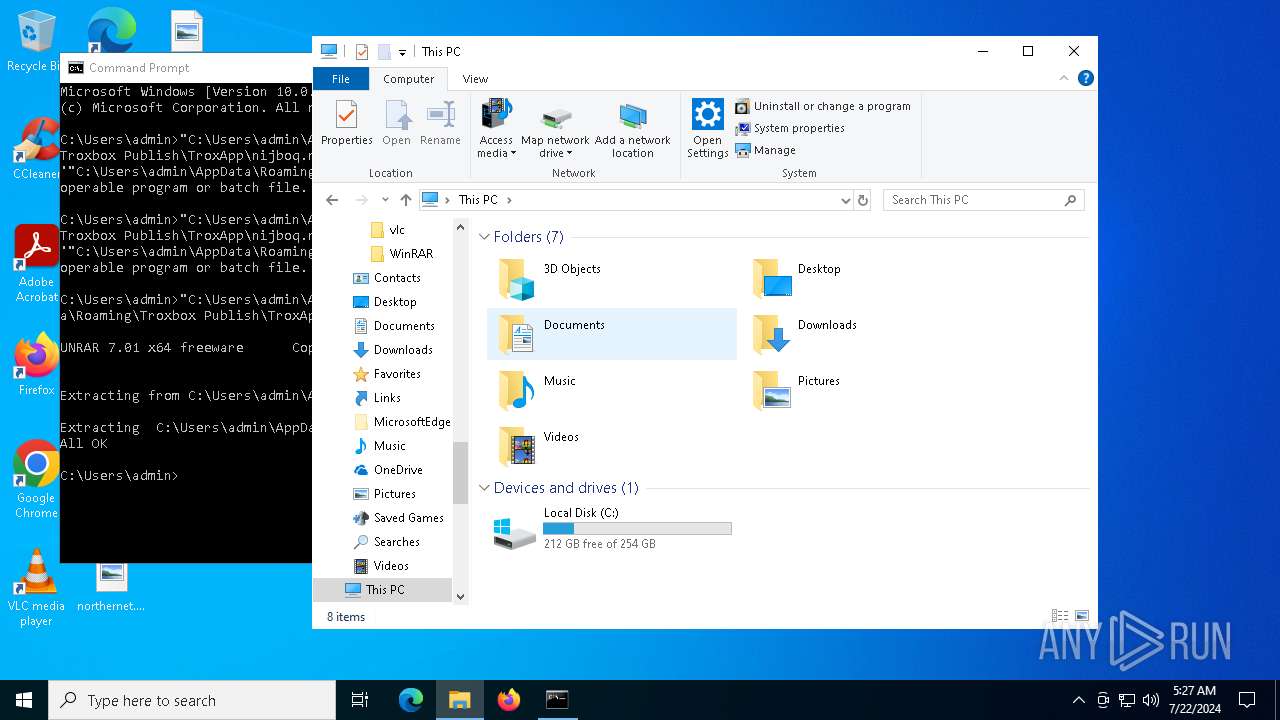This screenshot has height=720, width=1280.
Task: Click the volume tray icon
Action: coord(1151,700)
